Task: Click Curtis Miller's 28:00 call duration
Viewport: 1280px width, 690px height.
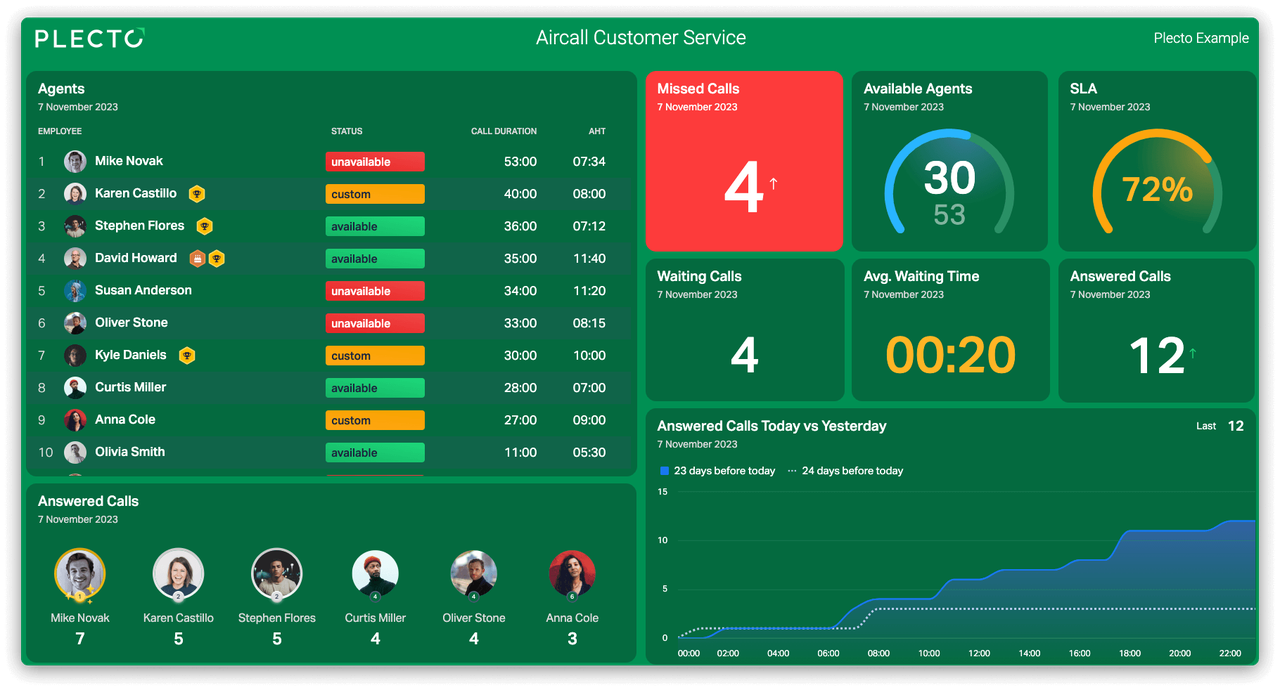Action: pos(520,388)
